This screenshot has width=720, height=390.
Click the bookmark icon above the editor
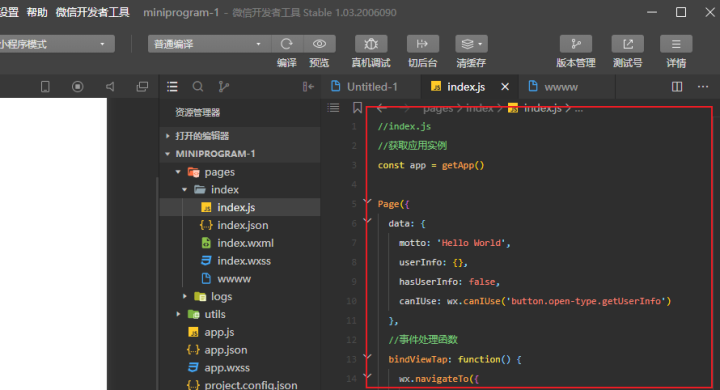coord(357,108)
